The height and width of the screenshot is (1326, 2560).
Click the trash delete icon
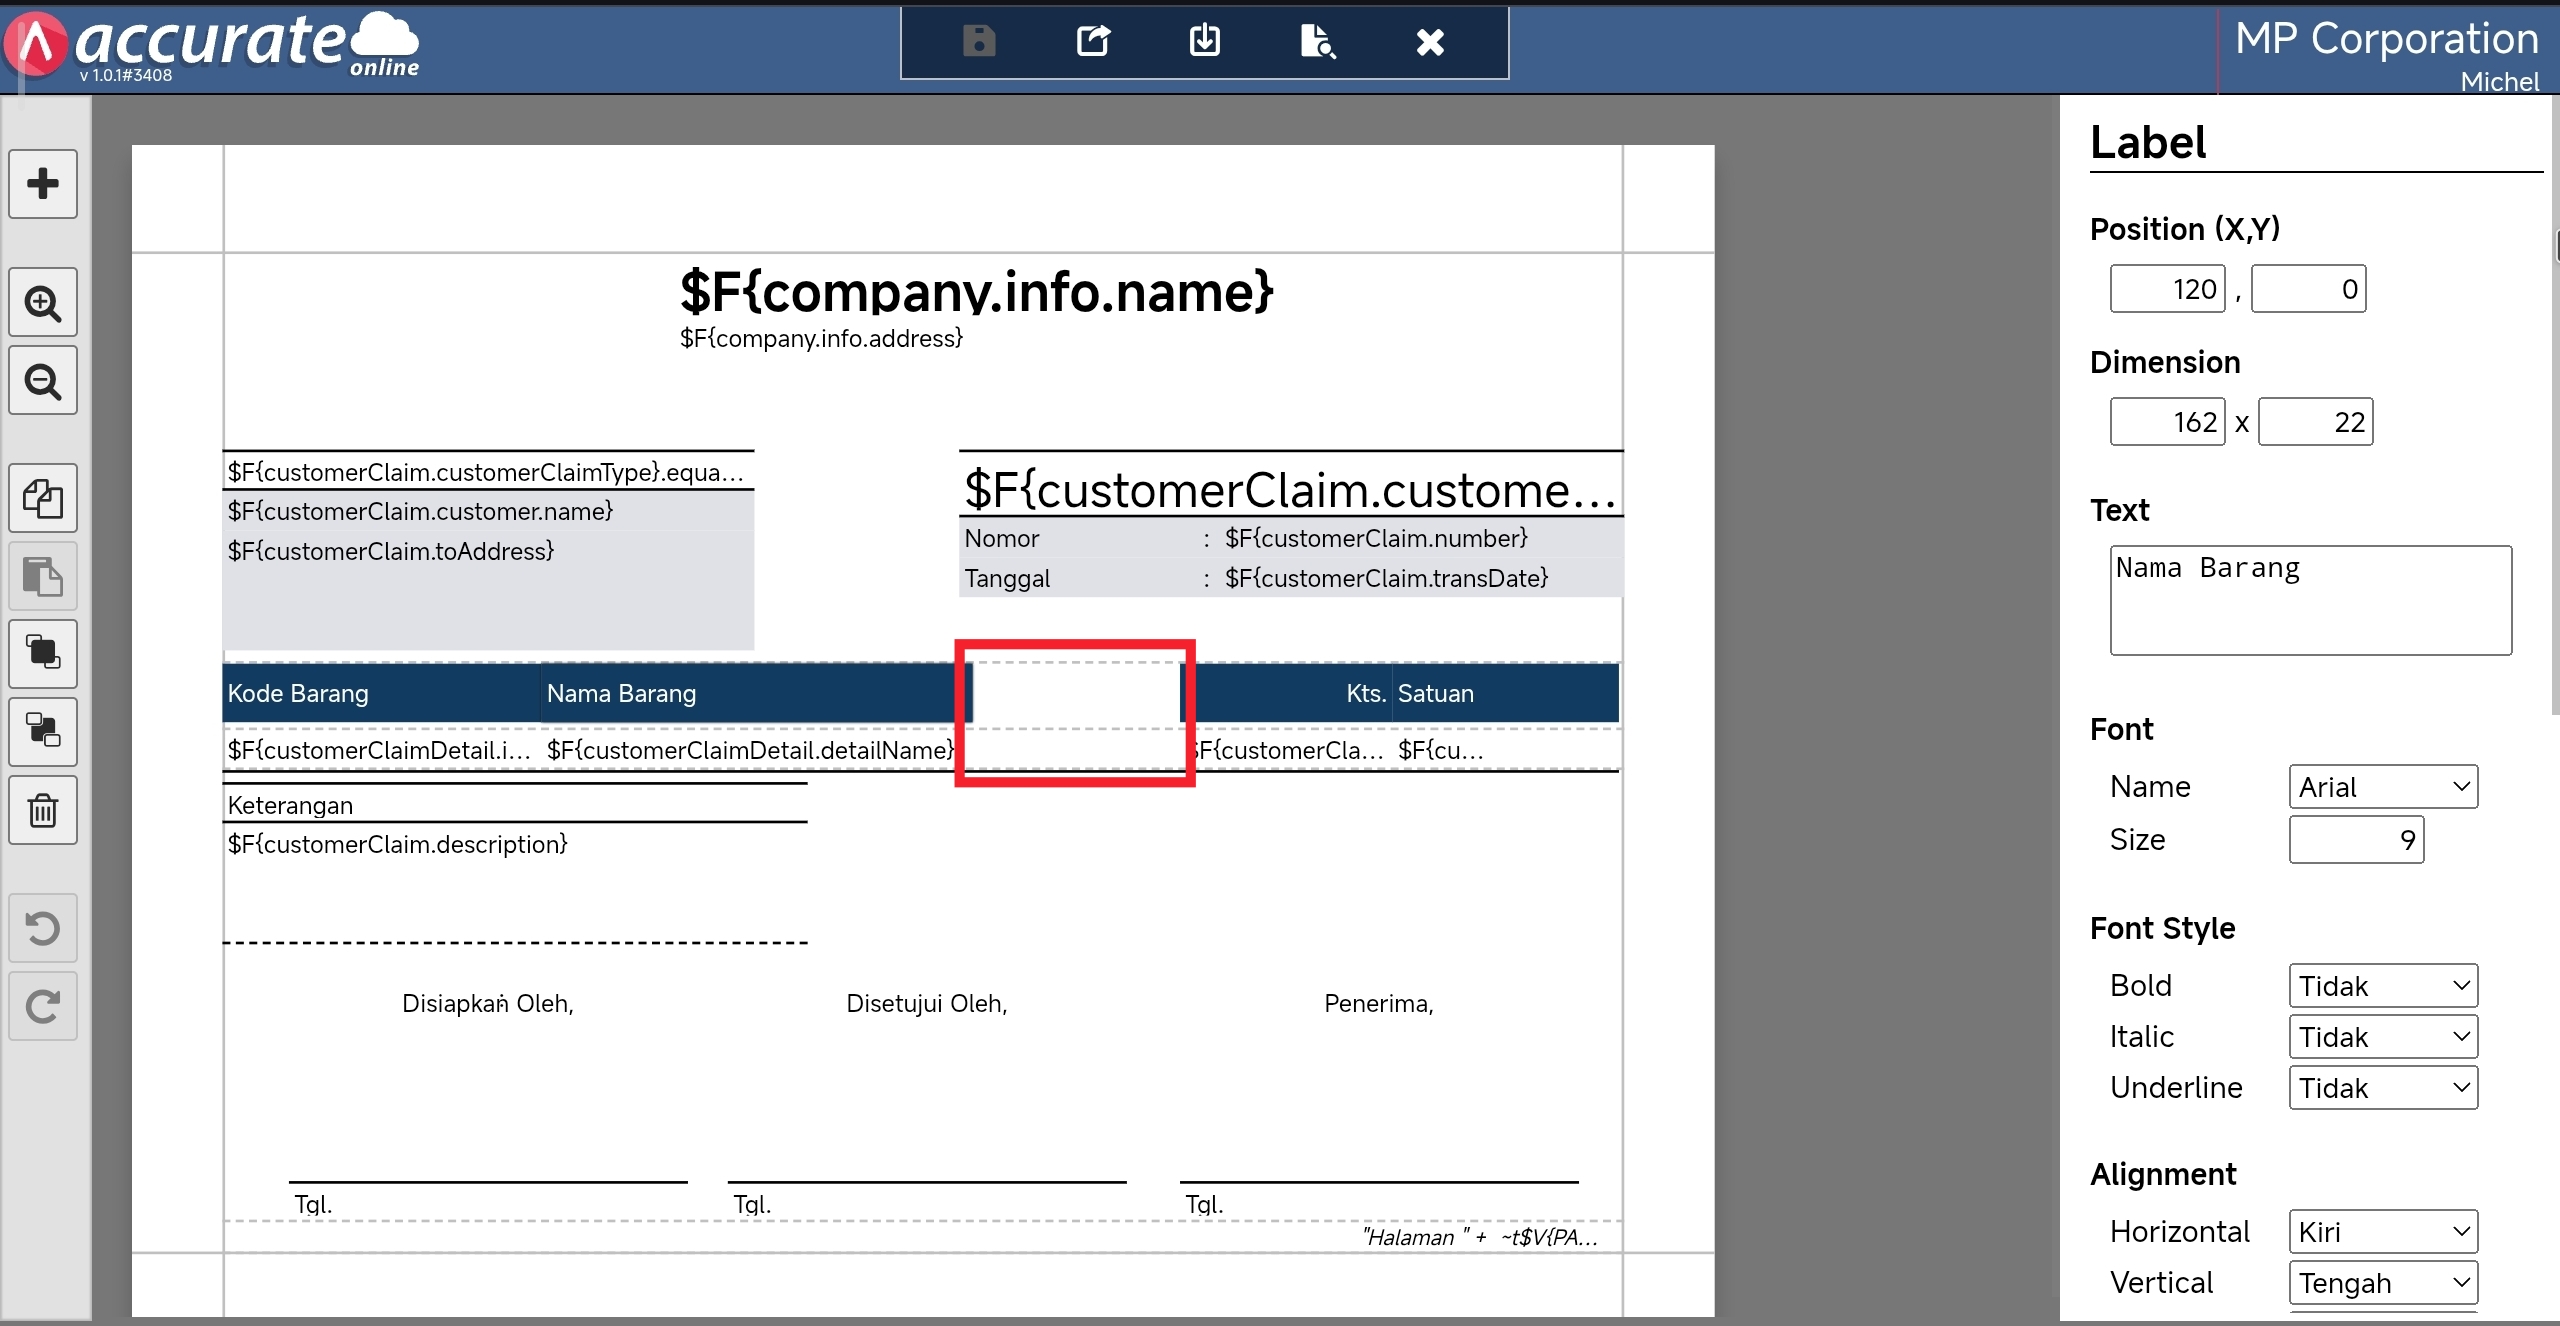coord(42,810)
